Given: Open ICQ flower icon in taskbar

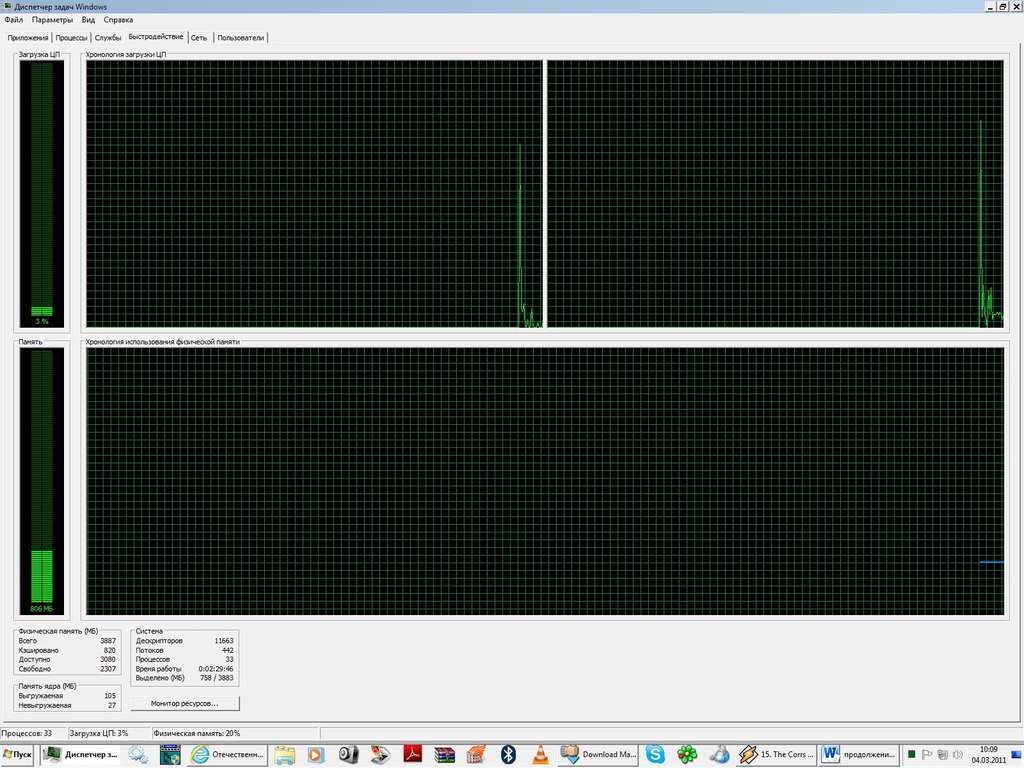Looking at the screenshot, I should (x=686, y=754).
